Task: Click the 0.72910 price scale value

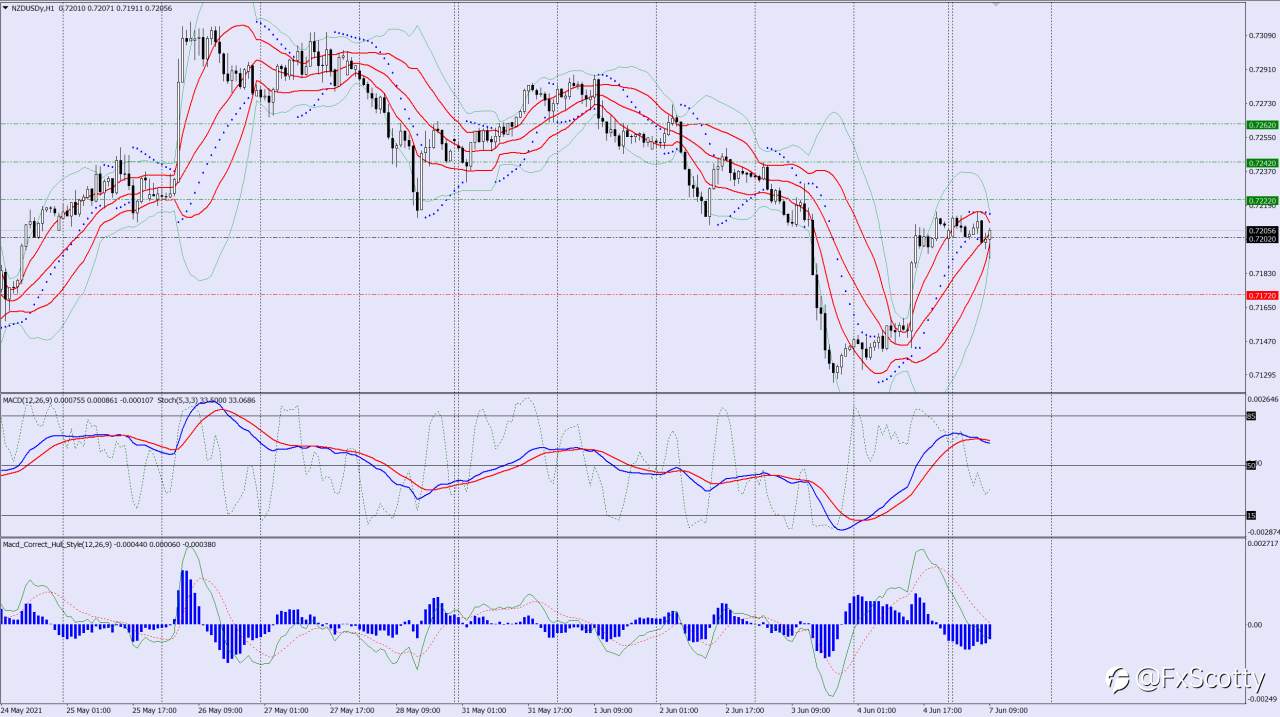Action: click(x=1262, y=70)
